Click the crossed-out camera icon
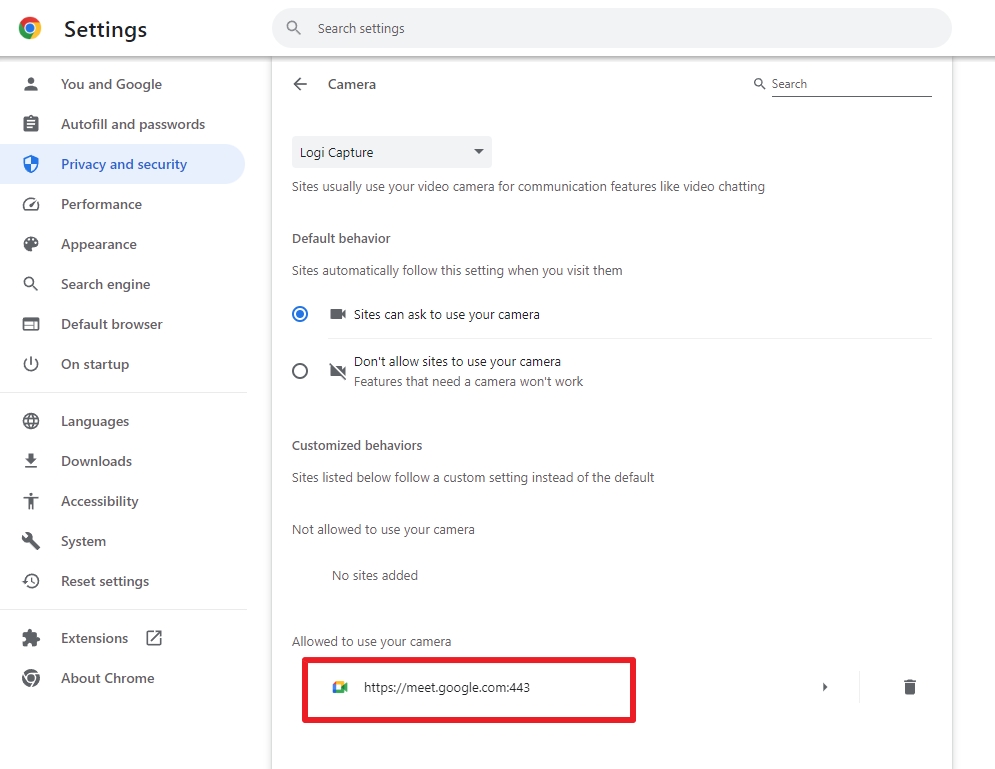Screen dimensions: 995x769 [338, 371]
